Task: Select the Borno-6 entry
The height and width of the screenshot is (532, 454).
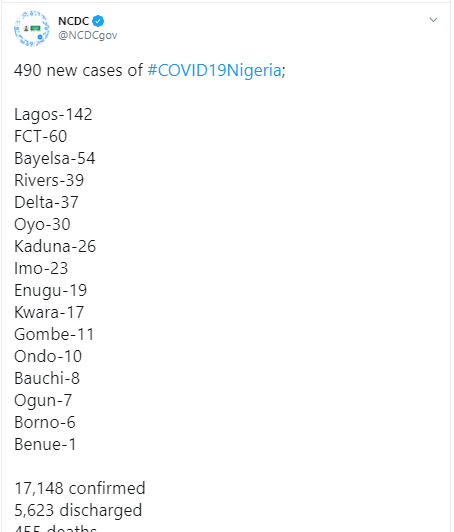Action: (x=45, y=422)
